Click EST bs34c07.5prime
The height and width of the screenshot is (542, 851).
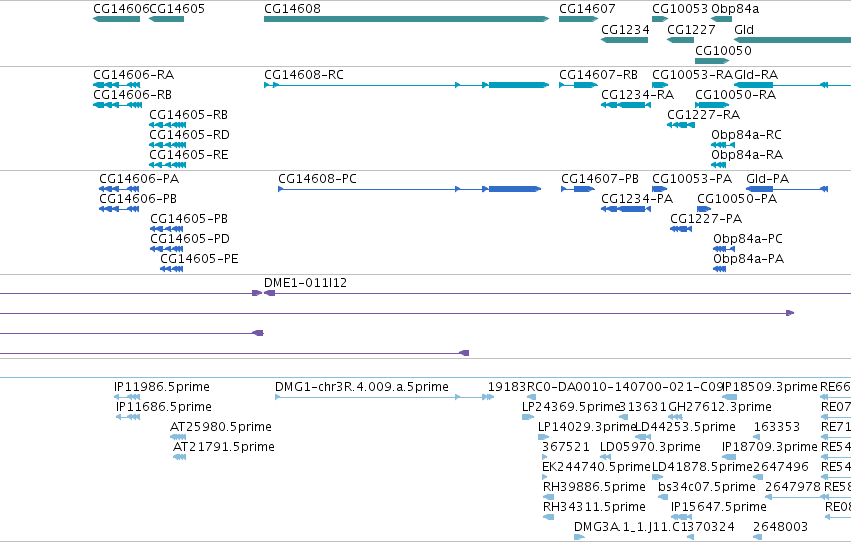663,498
